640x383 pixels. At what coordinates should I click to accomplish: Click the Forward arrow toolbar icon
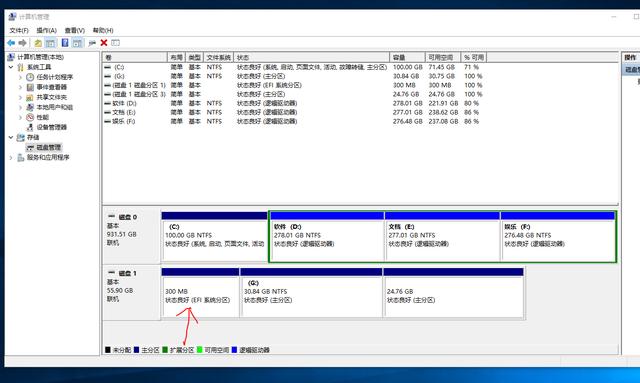pyautogui.click(x=23, y=43)
